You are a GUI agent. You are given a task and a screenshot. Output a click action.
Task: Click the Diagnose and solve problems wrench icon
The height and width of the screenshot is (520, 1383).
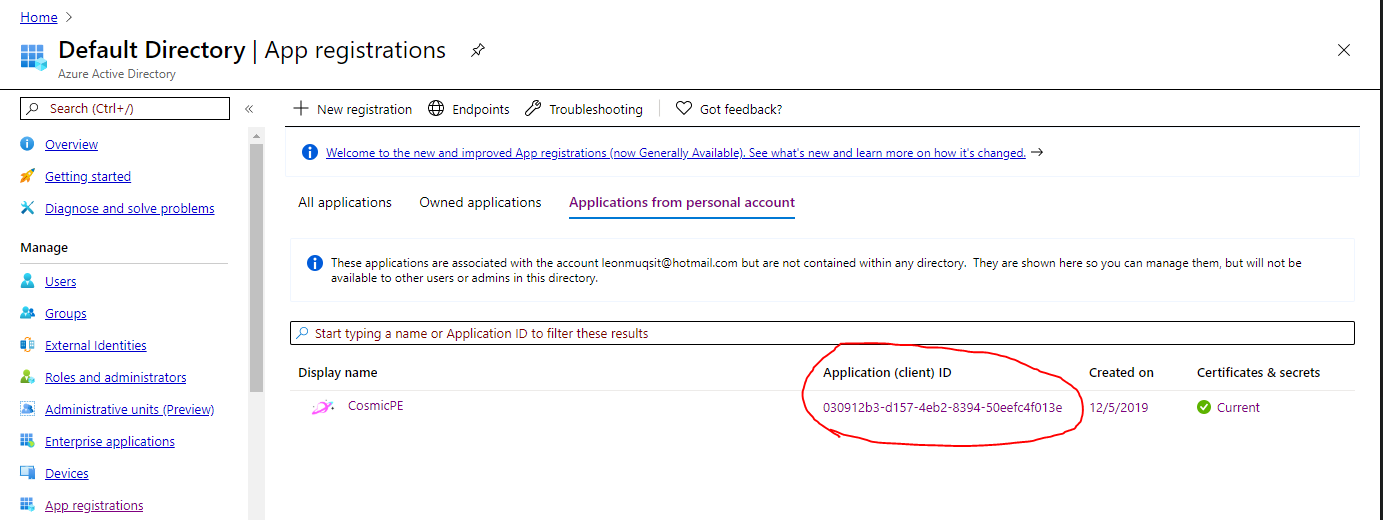27,208
